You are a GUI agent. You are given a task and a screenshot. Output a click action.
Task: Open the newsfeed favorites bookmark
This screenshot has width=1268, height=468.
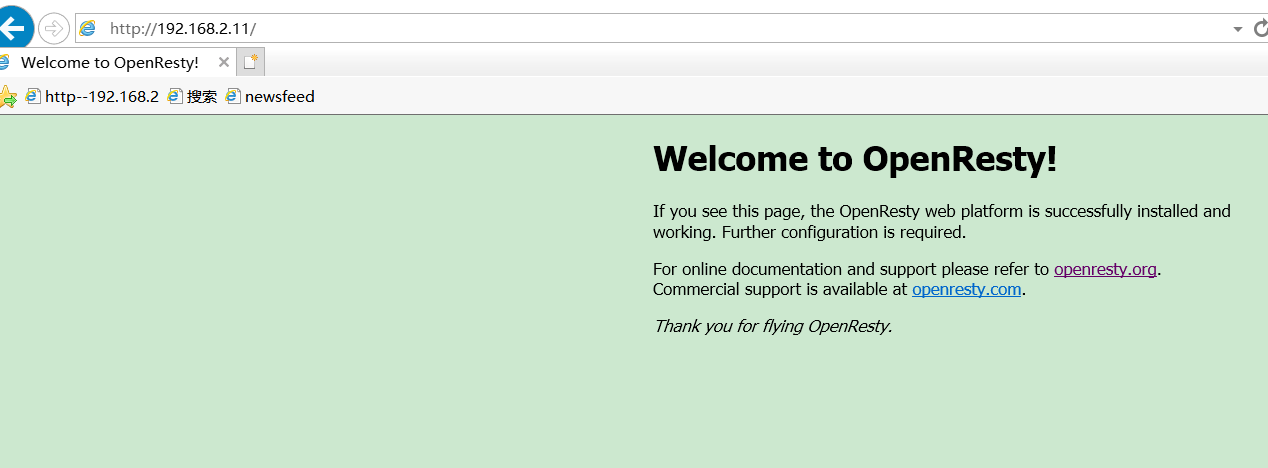tap(270, 97)
